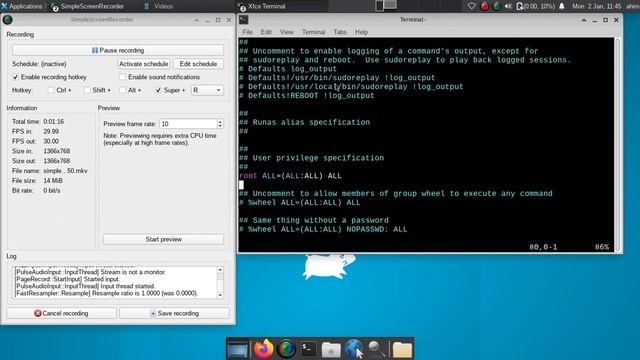640x360 pixels.
Task: Open the notifications bell icon
Action: pyautogui.click(x=562, y=6)
